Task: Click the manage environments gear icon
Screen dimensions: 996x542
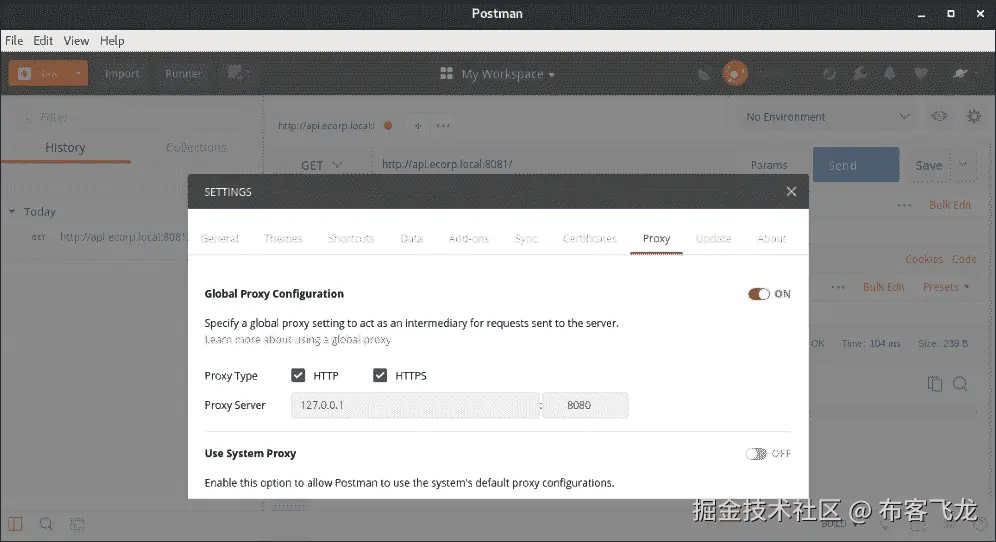Action: [973, 116]
